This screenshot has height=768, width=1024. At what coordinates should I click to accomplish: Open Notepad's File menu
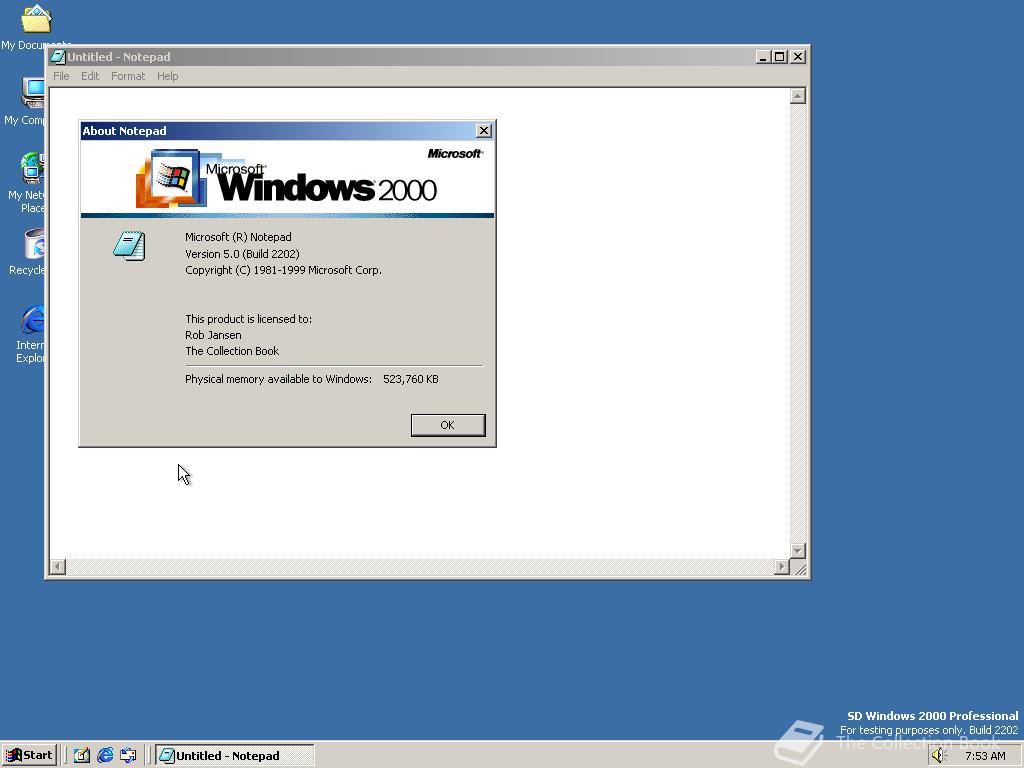[x=61, y=76]
